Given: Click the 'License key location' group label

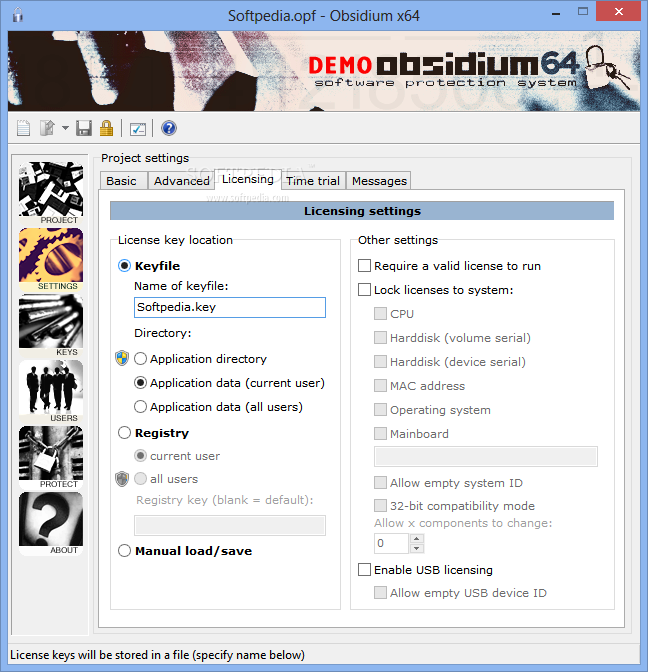Looking at the screenshot, I should point(175,240).
